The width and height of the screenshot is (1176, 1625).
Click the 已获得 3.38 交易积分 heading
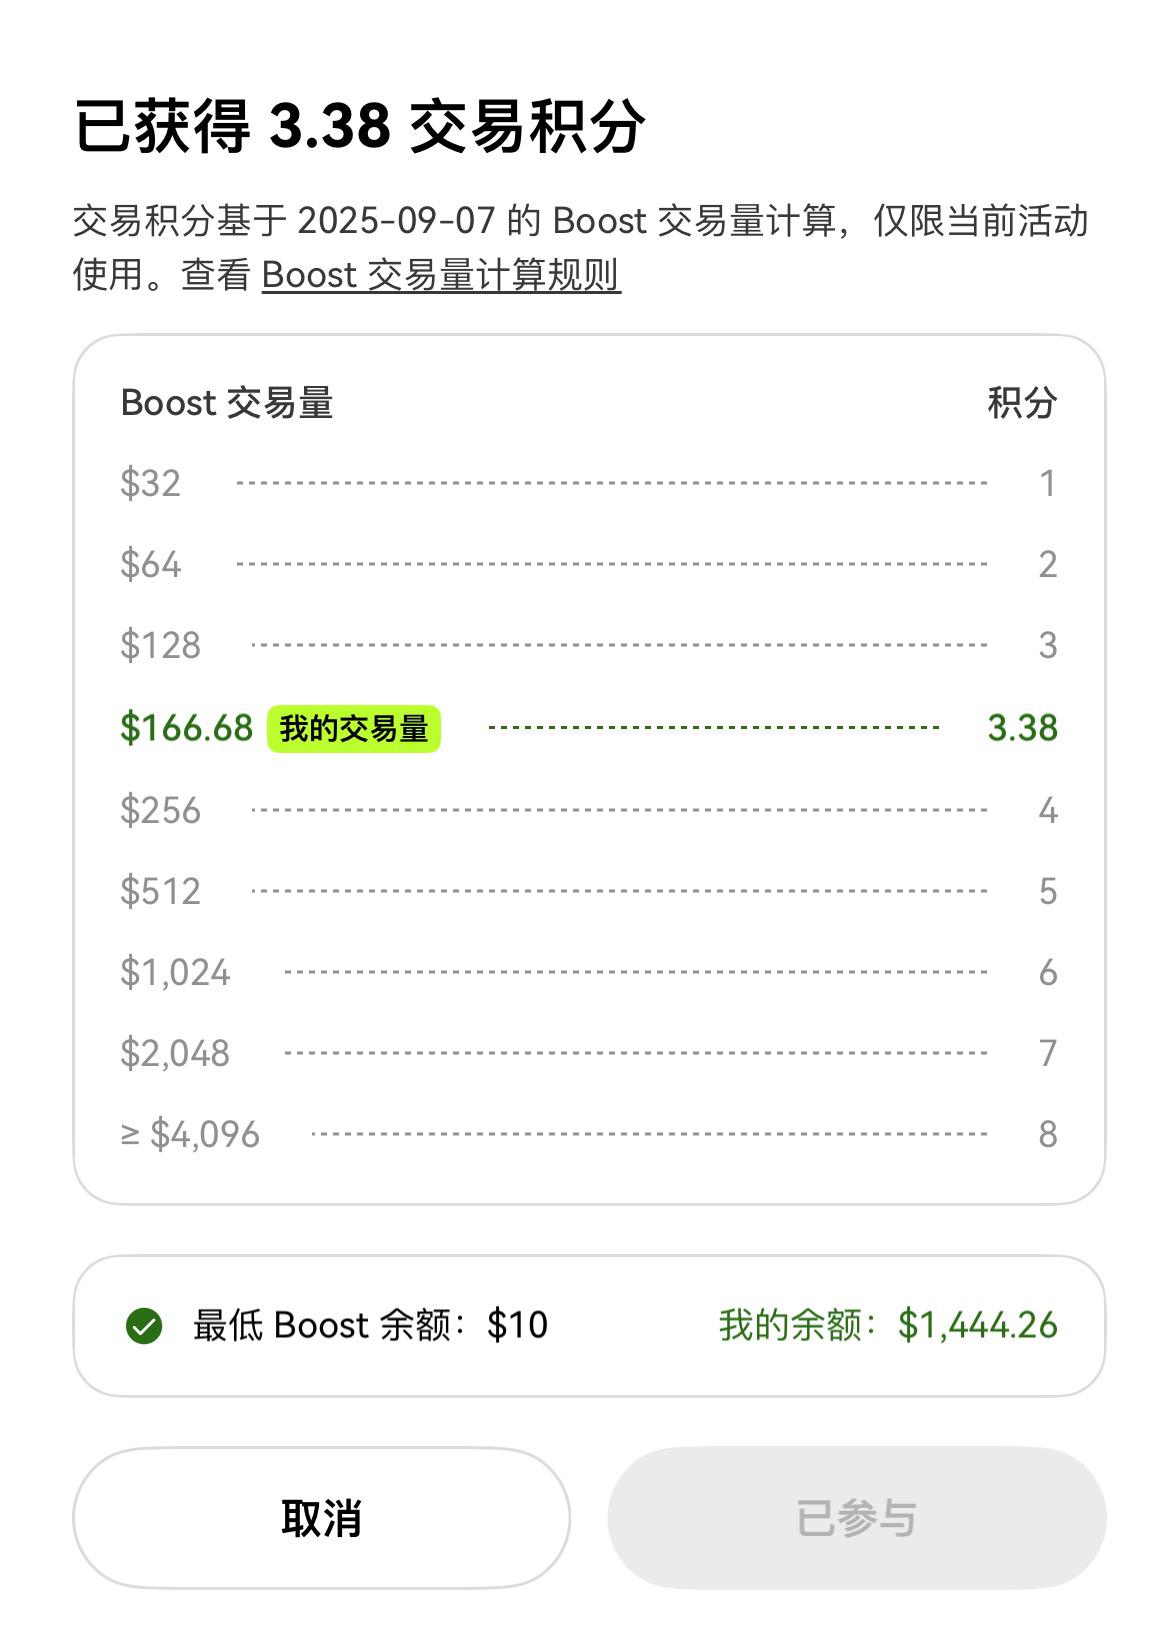click(360, 126)
